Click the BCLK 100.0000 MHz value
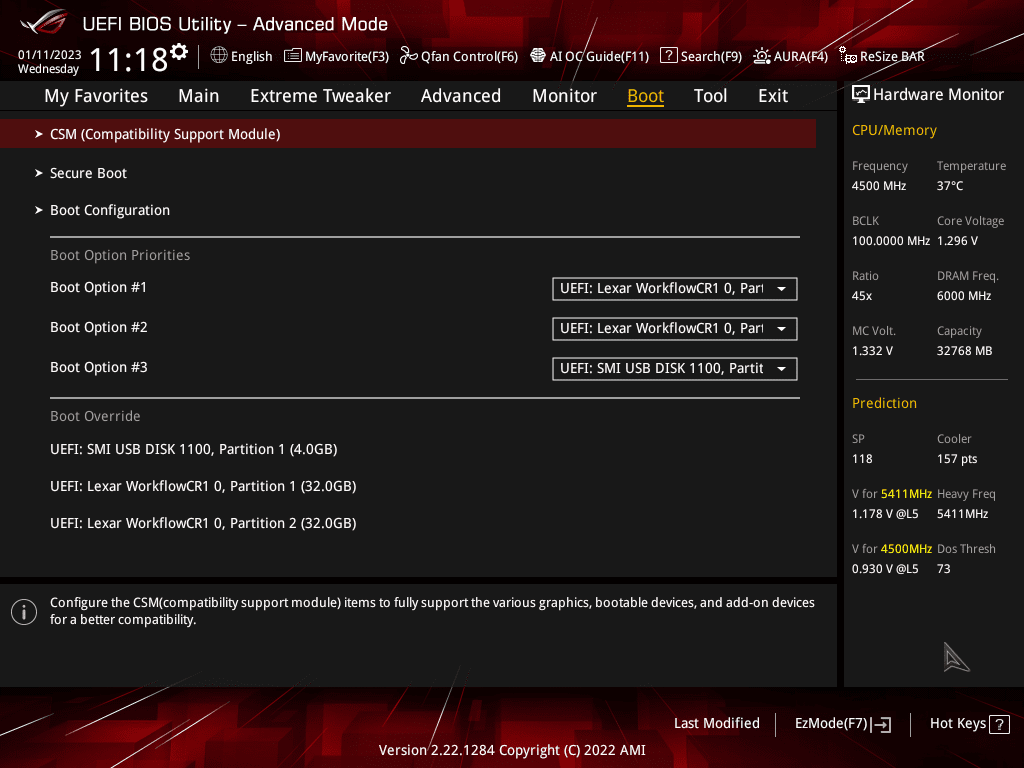 891,241
